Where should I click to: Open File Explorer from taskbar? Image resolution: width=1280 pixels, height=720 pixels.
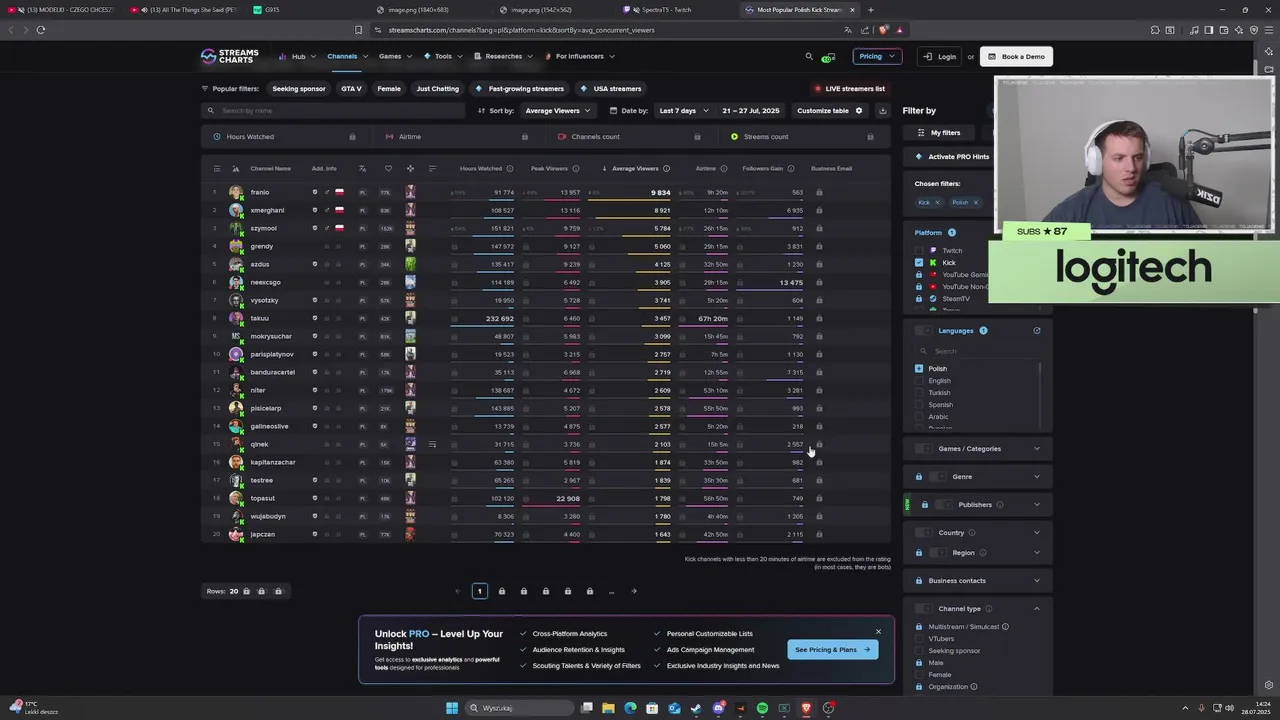coord(608,708)
